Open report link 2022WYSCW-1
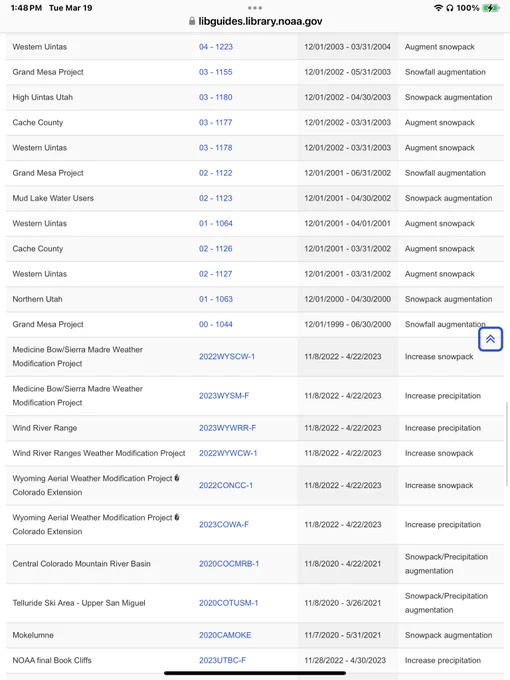510x680 pixels. tap(227, 356)
